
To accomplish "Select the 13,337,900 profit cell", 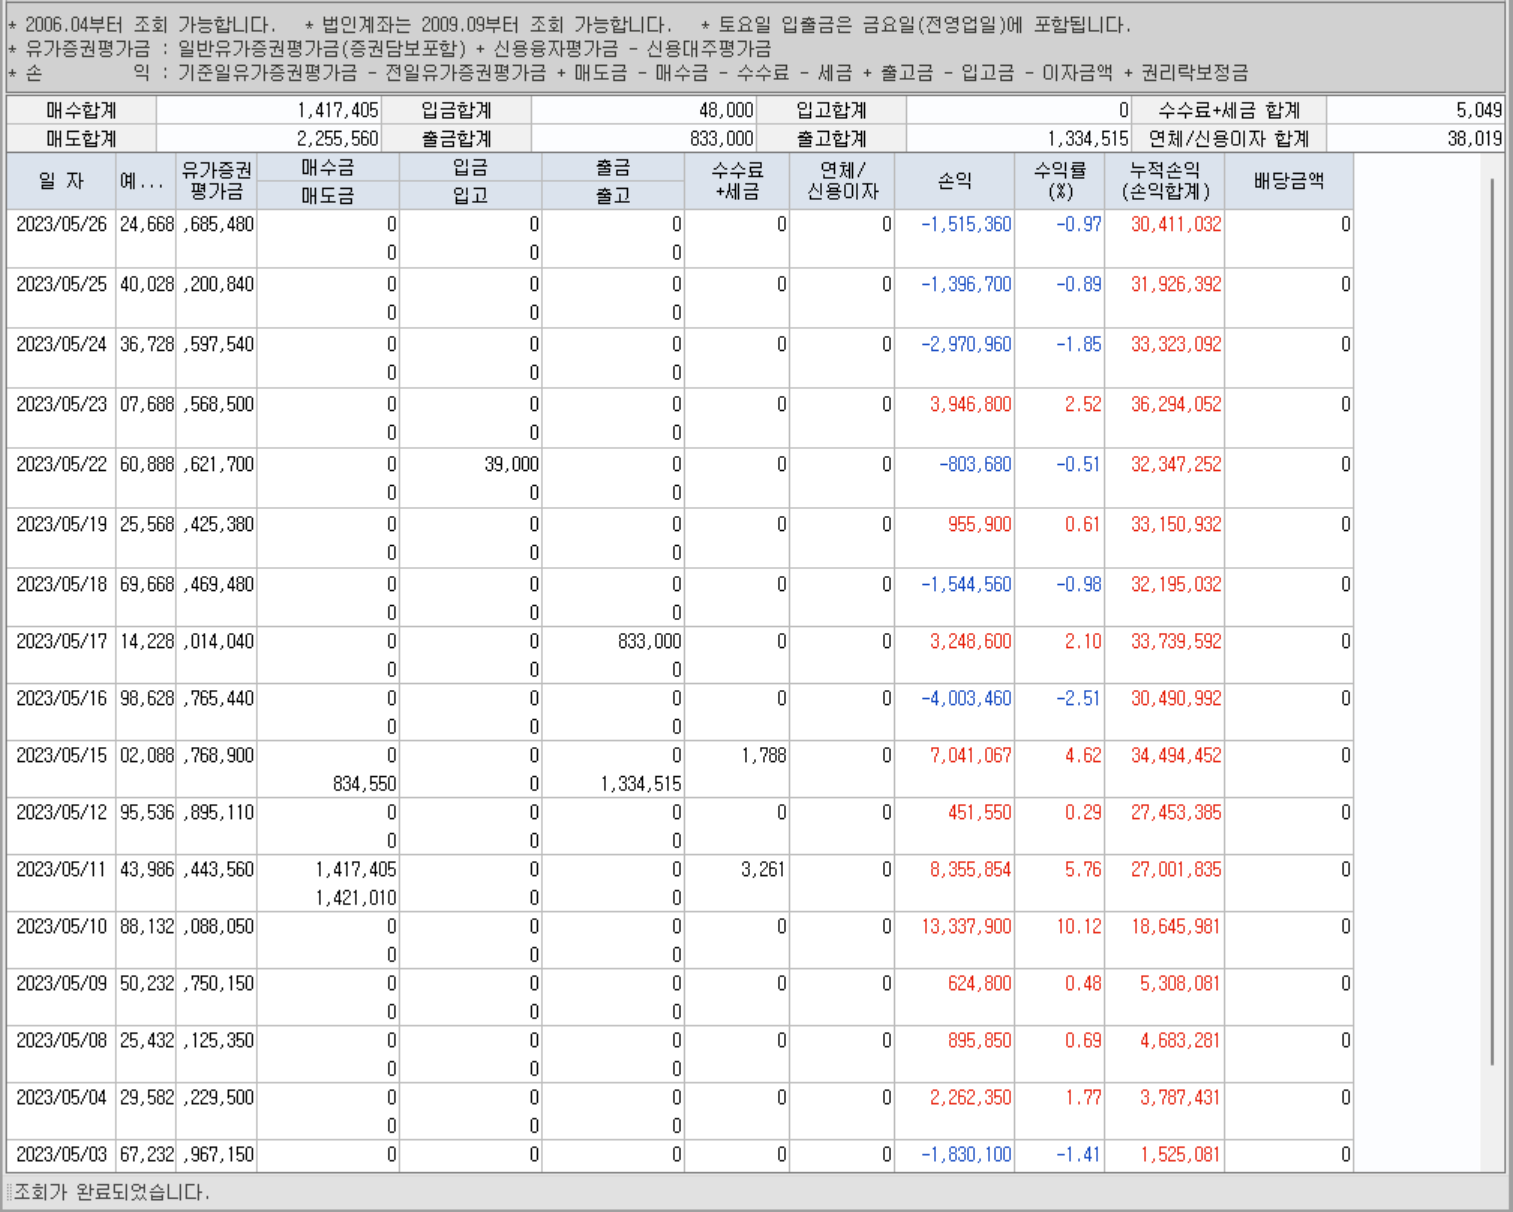I will pos(966,927).
